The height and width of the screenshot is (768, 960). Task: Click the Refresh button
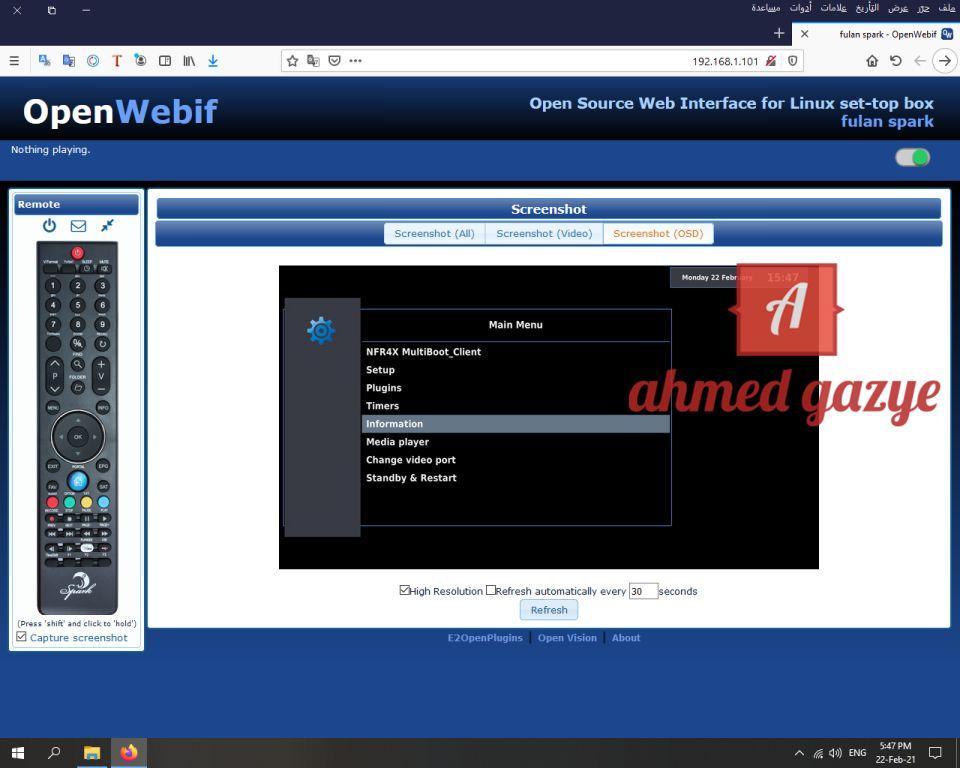549,610
